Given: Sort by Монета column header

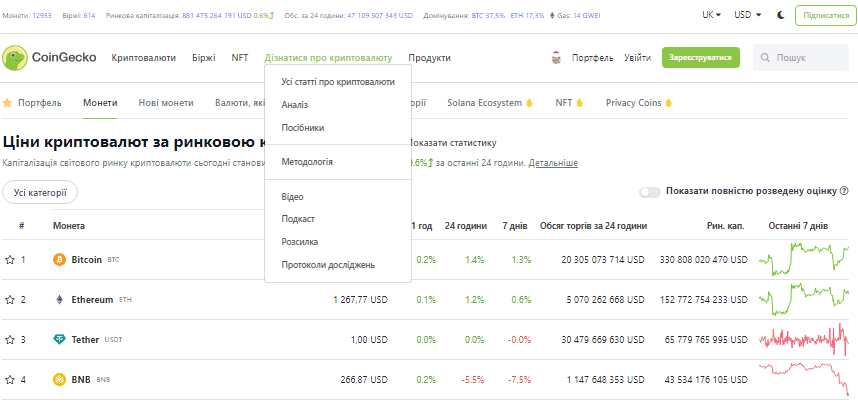Looking at the screenshot, I should click(x=69, y=226).
